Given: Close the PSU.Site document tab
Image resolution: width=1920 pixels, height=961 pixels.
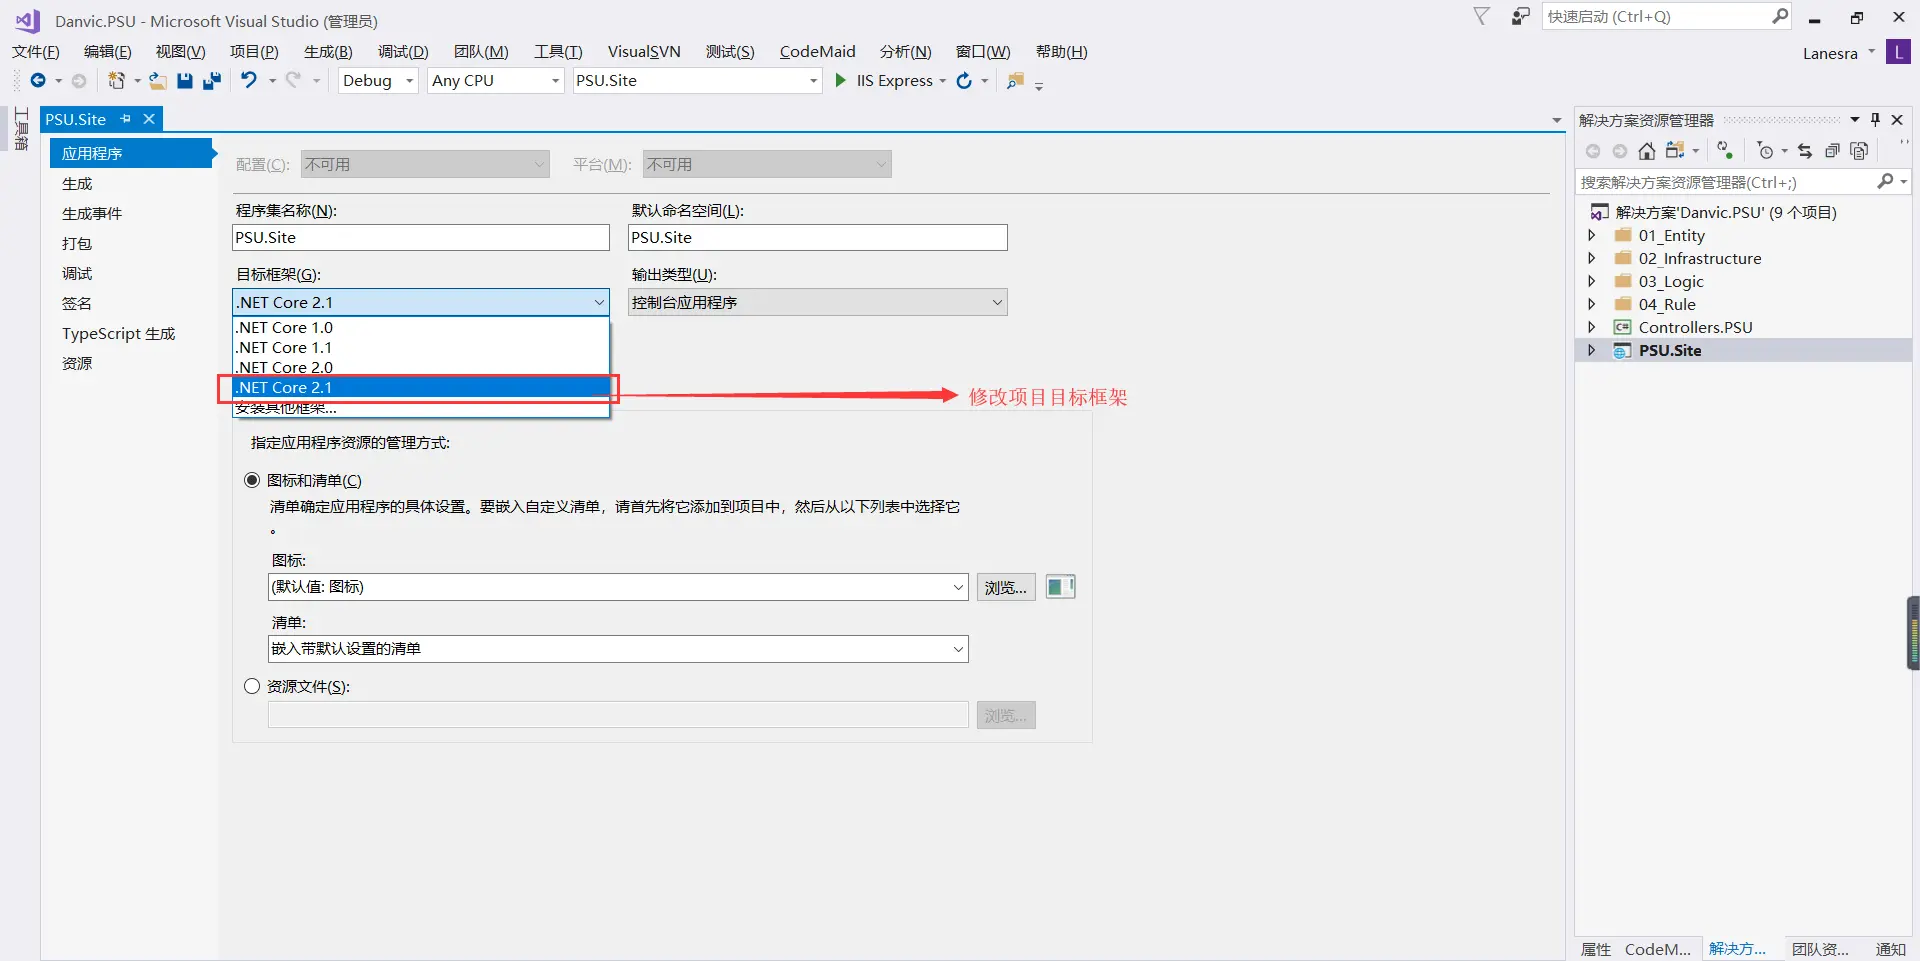Looking at the screenshot, I should (149, 119).
